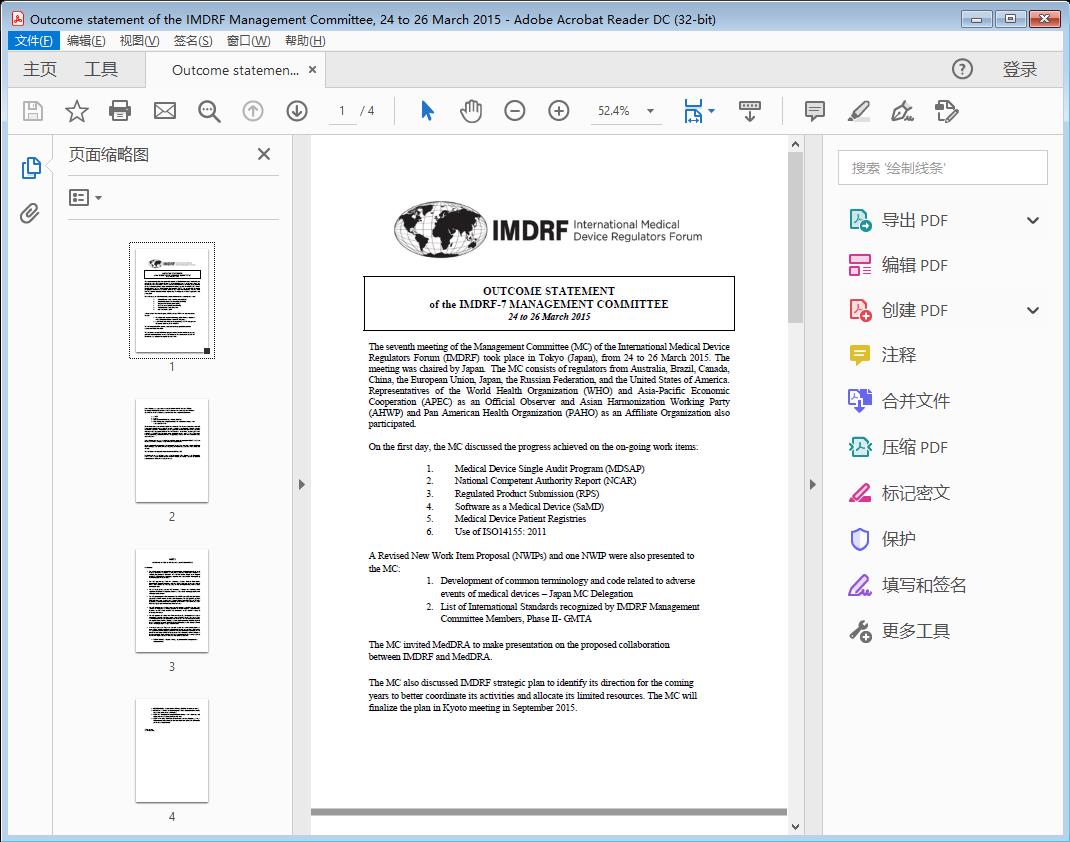Open the 编辑(E) menu
1070x842 pixels.
[86, 41]
